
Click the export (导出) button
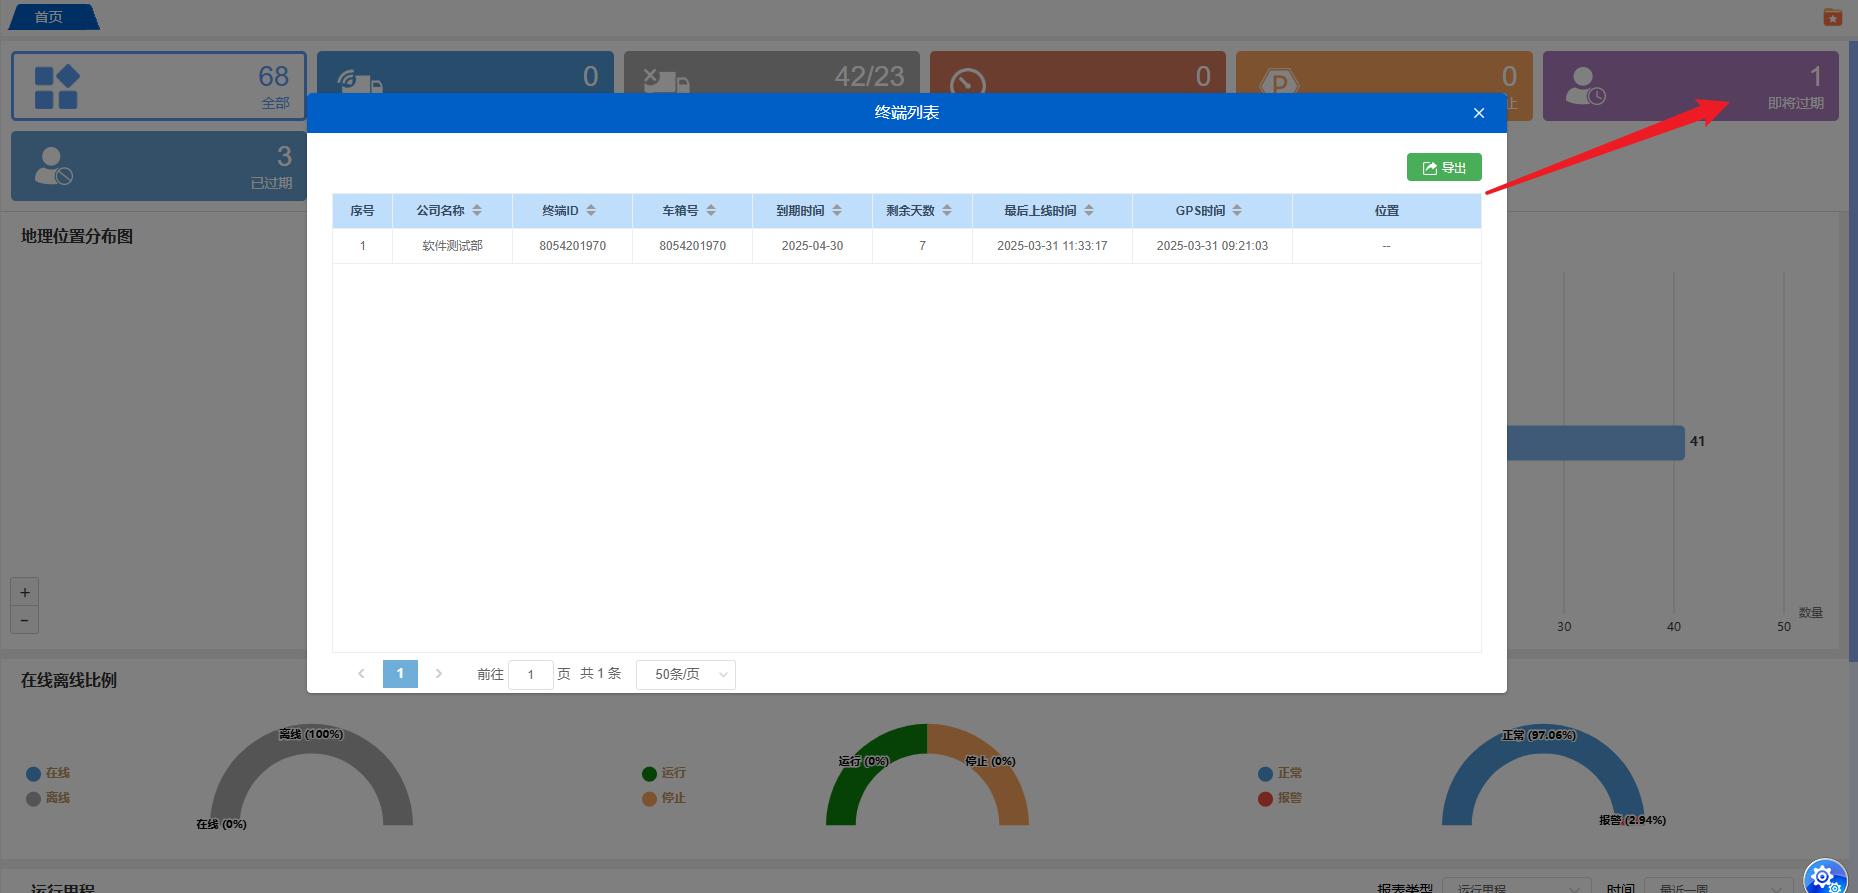[x=1443, y=168]
